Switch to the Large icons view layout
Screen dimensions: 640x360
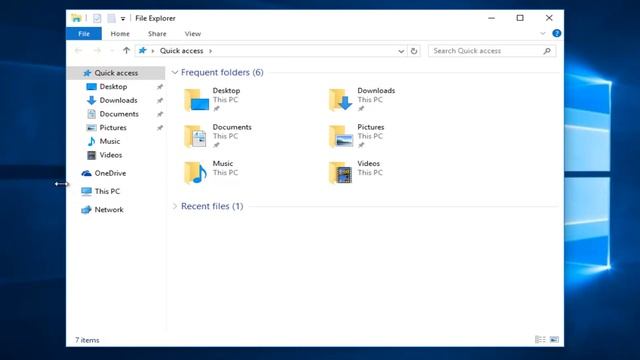click(554, 340)
